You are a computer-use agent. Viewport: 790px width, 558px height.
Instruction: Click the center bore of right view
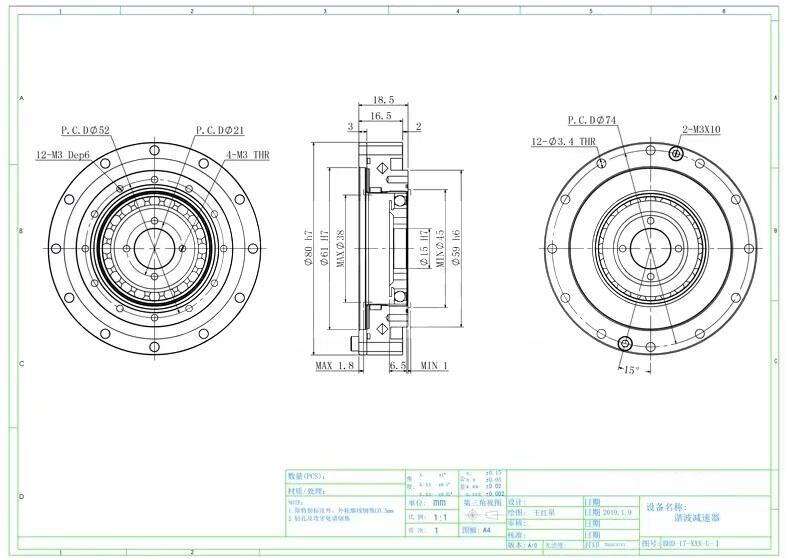click(x=649, y=245)
